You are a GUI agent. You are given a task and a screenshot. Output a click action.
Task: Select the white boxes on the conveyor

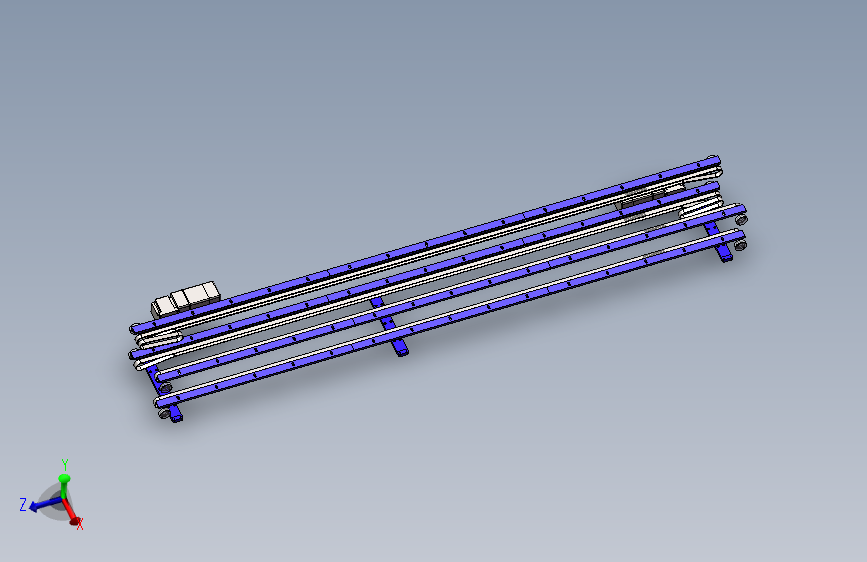[x=186, y=298]
